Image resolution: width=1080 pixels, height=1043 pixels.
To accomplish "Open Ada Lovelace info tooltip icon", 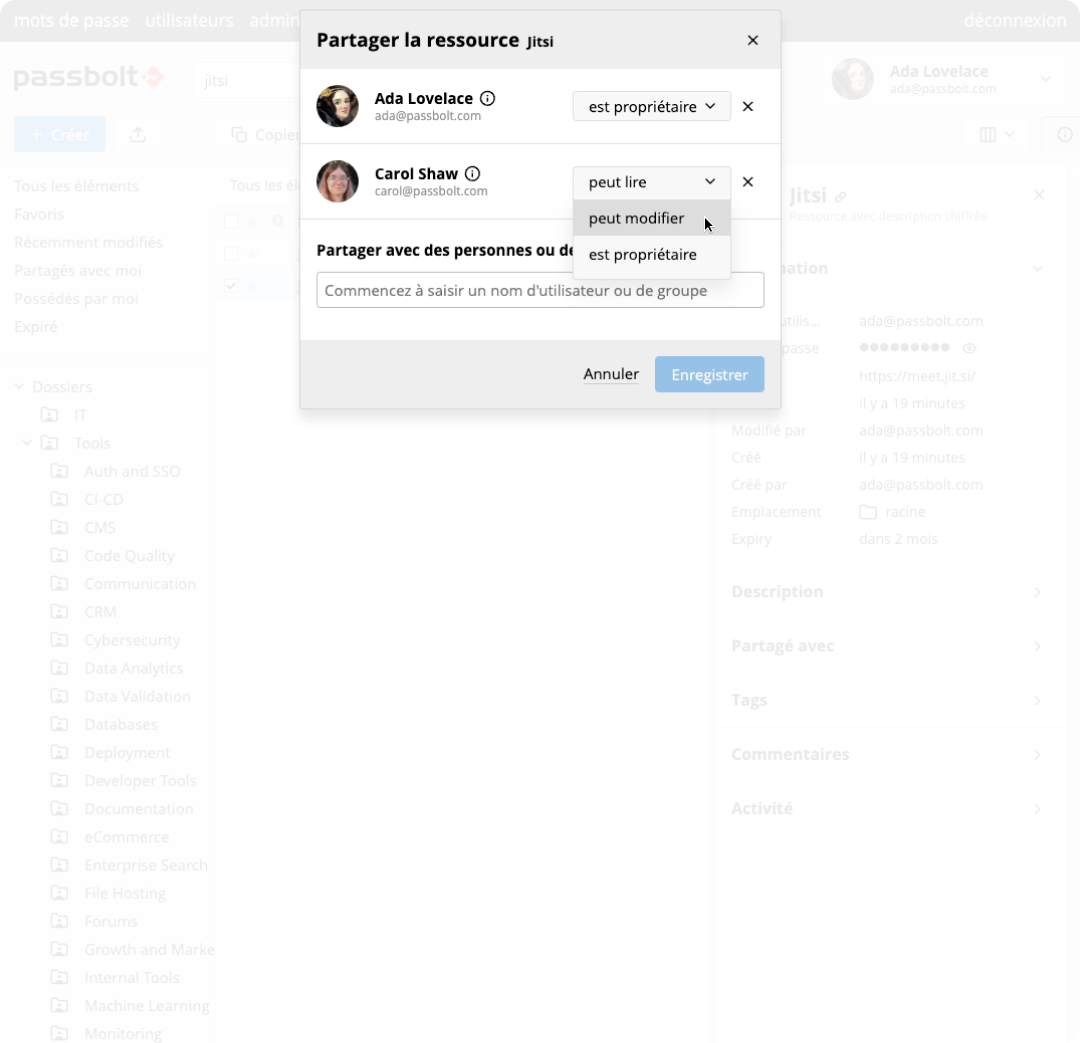I will pos(487,99).
